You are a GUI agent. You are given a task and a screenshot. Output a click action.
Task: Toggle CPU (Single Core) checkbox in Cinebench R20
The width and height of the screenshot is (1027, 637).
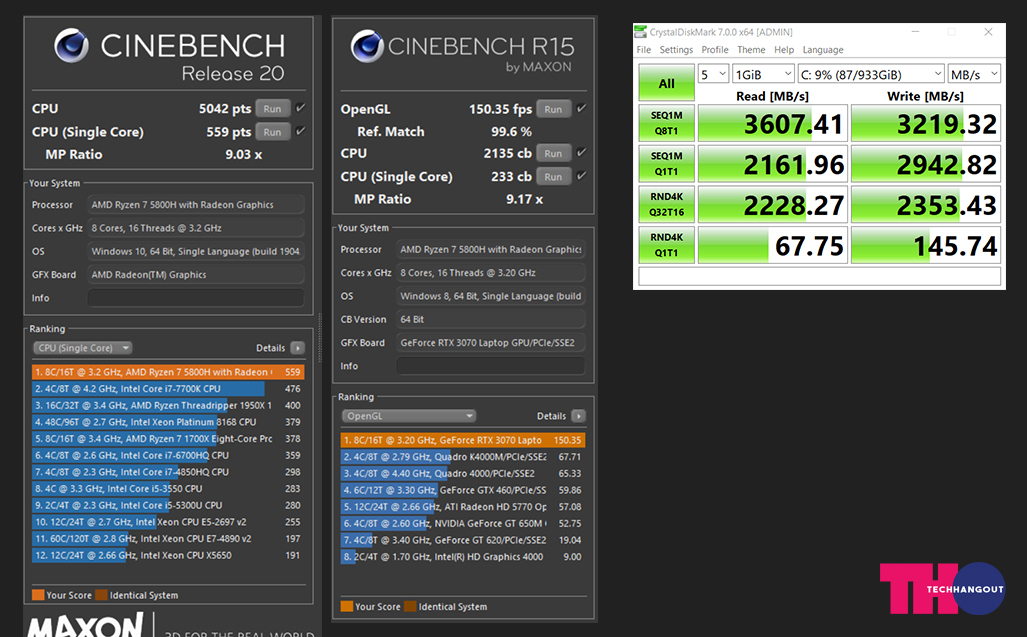click(x=301, y=131)
